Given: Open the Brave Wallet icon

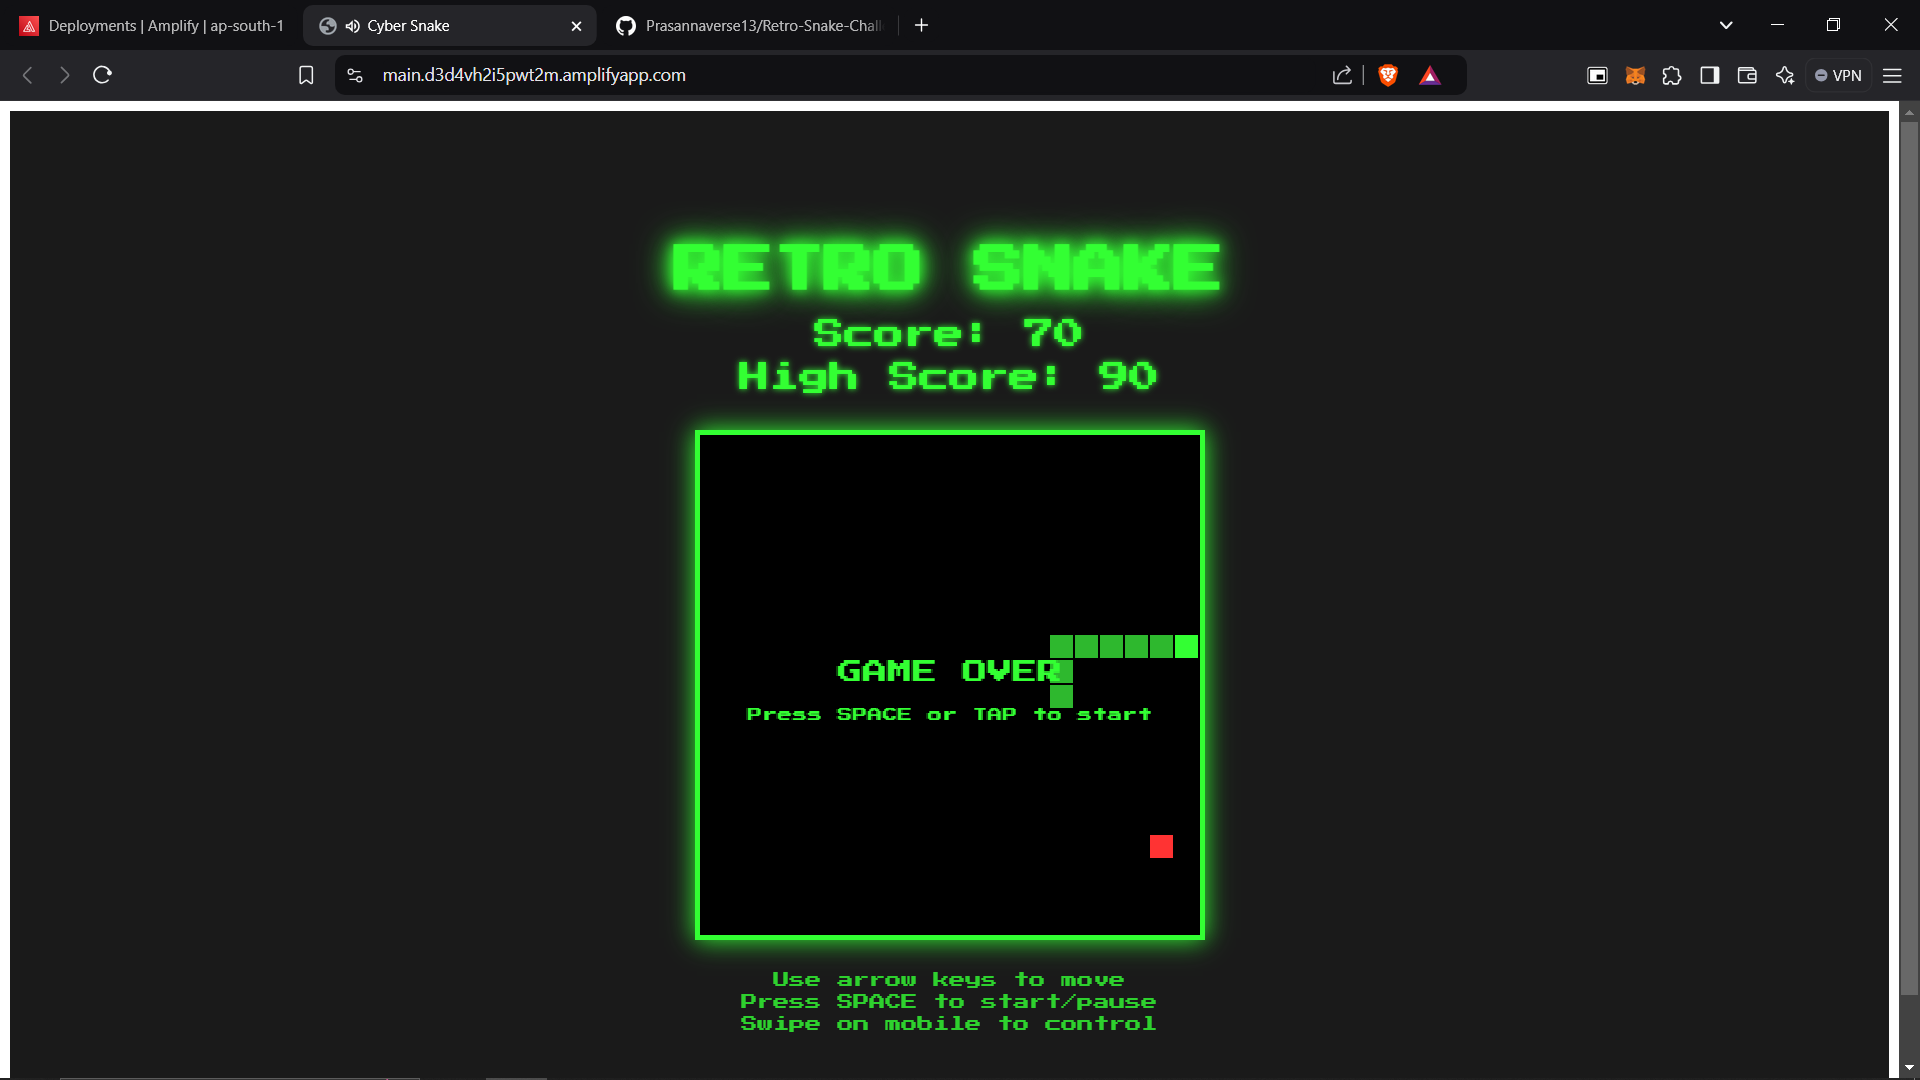Looking at the screenshot, I should tap(1747, 75).
